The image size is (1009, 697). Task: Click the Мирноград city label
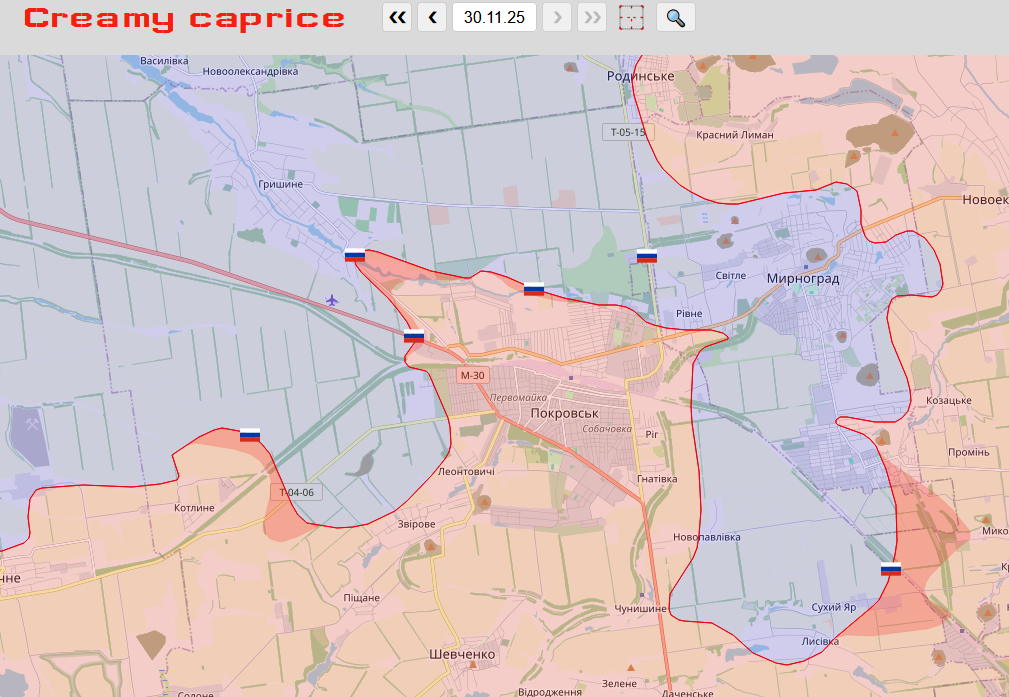[x=803, y=279]
